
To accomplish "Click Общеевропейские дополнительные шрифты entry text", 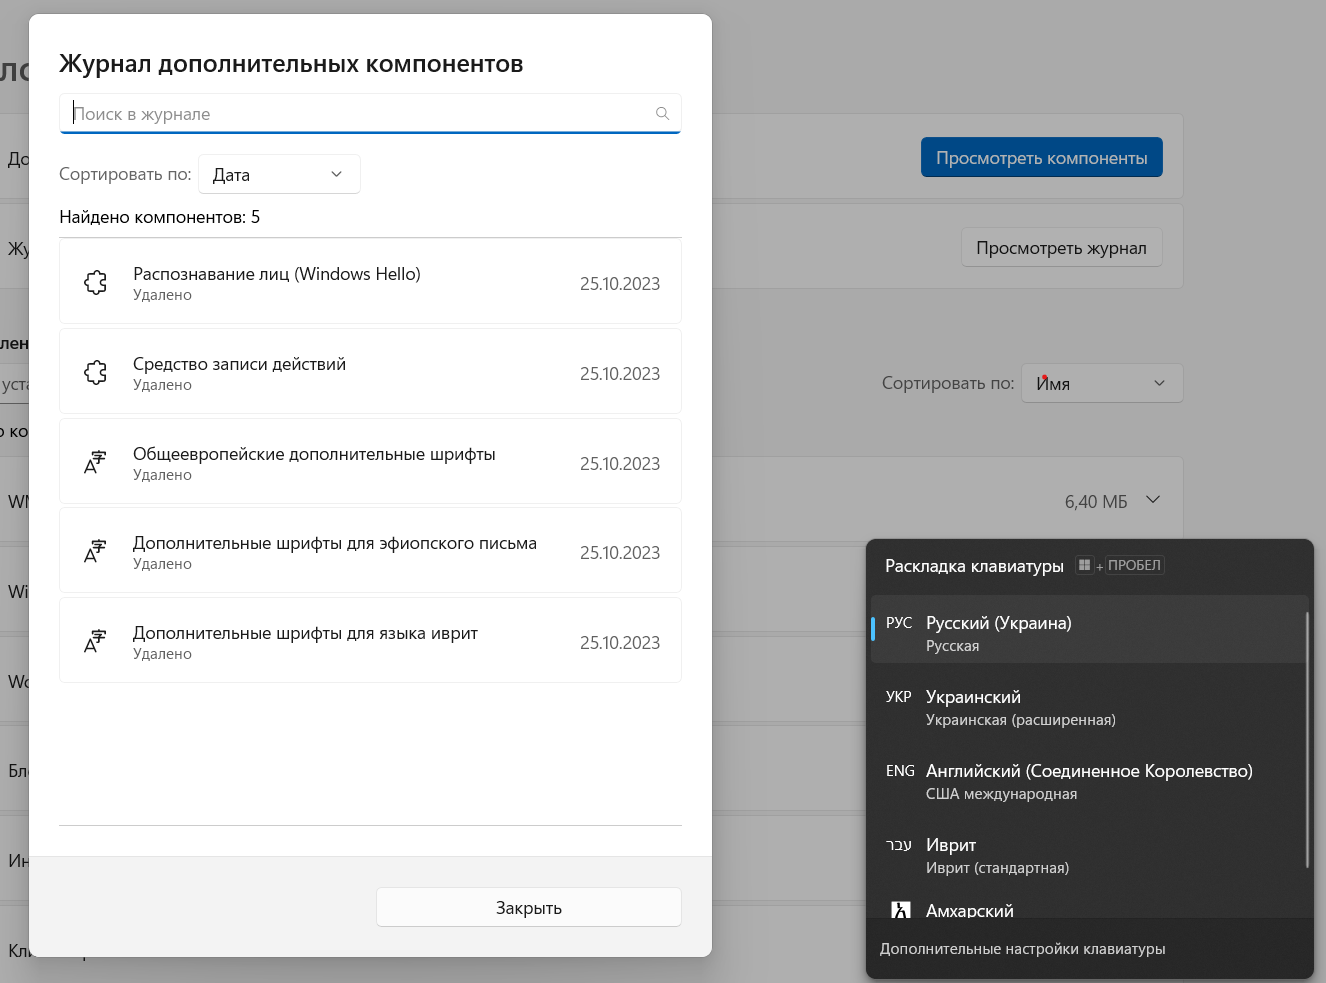I will tap(314, 454).
